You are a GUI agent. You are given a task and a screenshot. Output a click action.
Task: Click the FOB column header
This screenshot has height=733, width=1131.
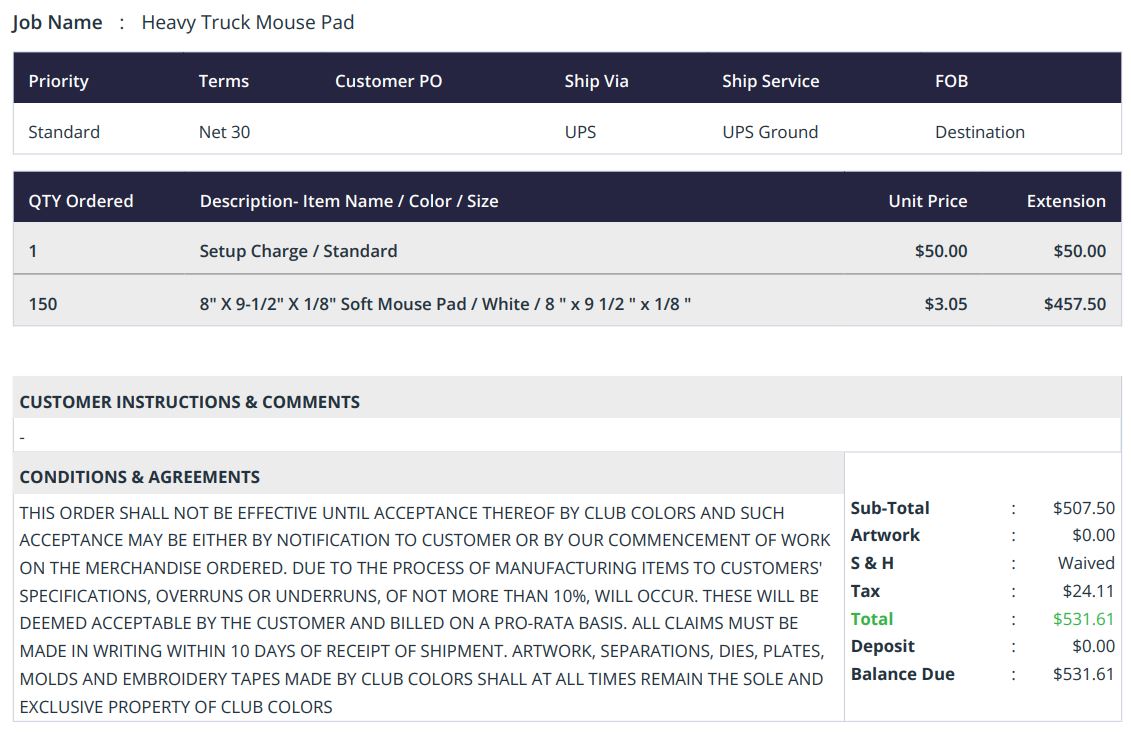951,81
